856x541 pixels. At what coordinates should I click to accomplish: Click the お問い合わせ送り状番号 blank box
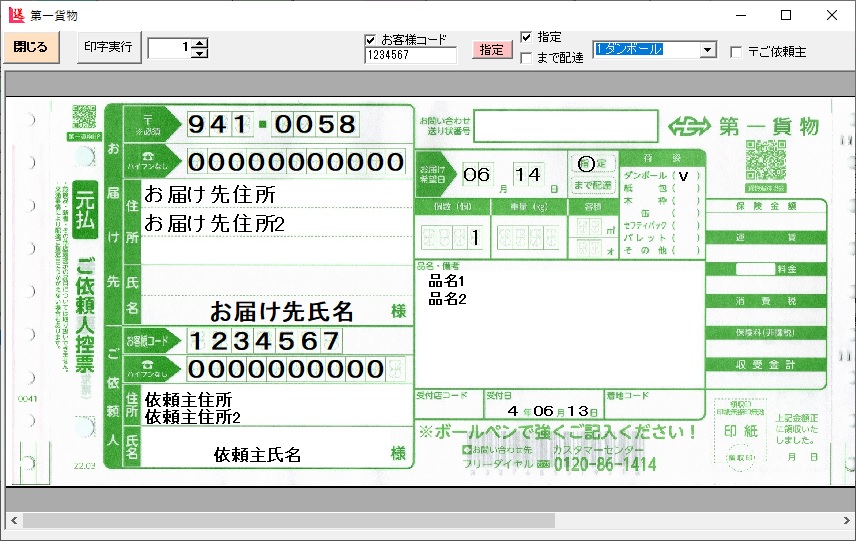point(566,126)
